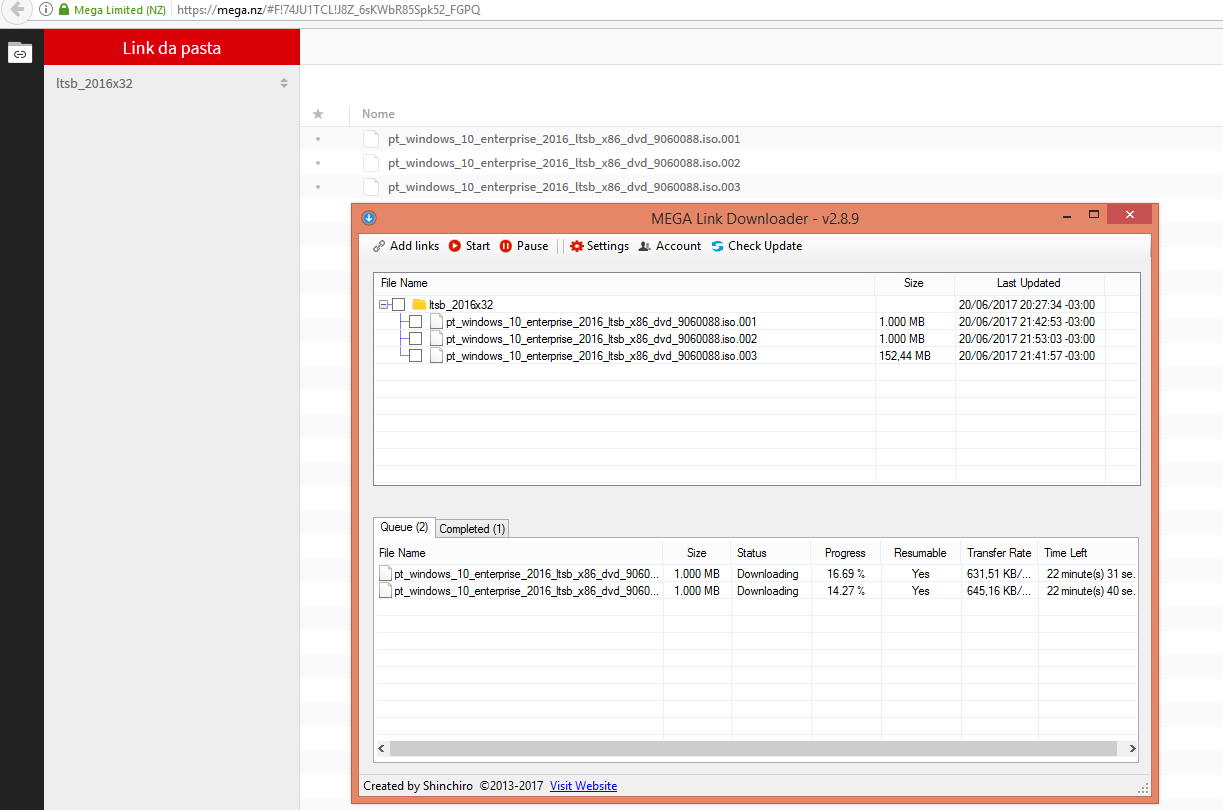Sort queue by Status column header
This screenshot has height=810, width=1223.
(768, 553)
